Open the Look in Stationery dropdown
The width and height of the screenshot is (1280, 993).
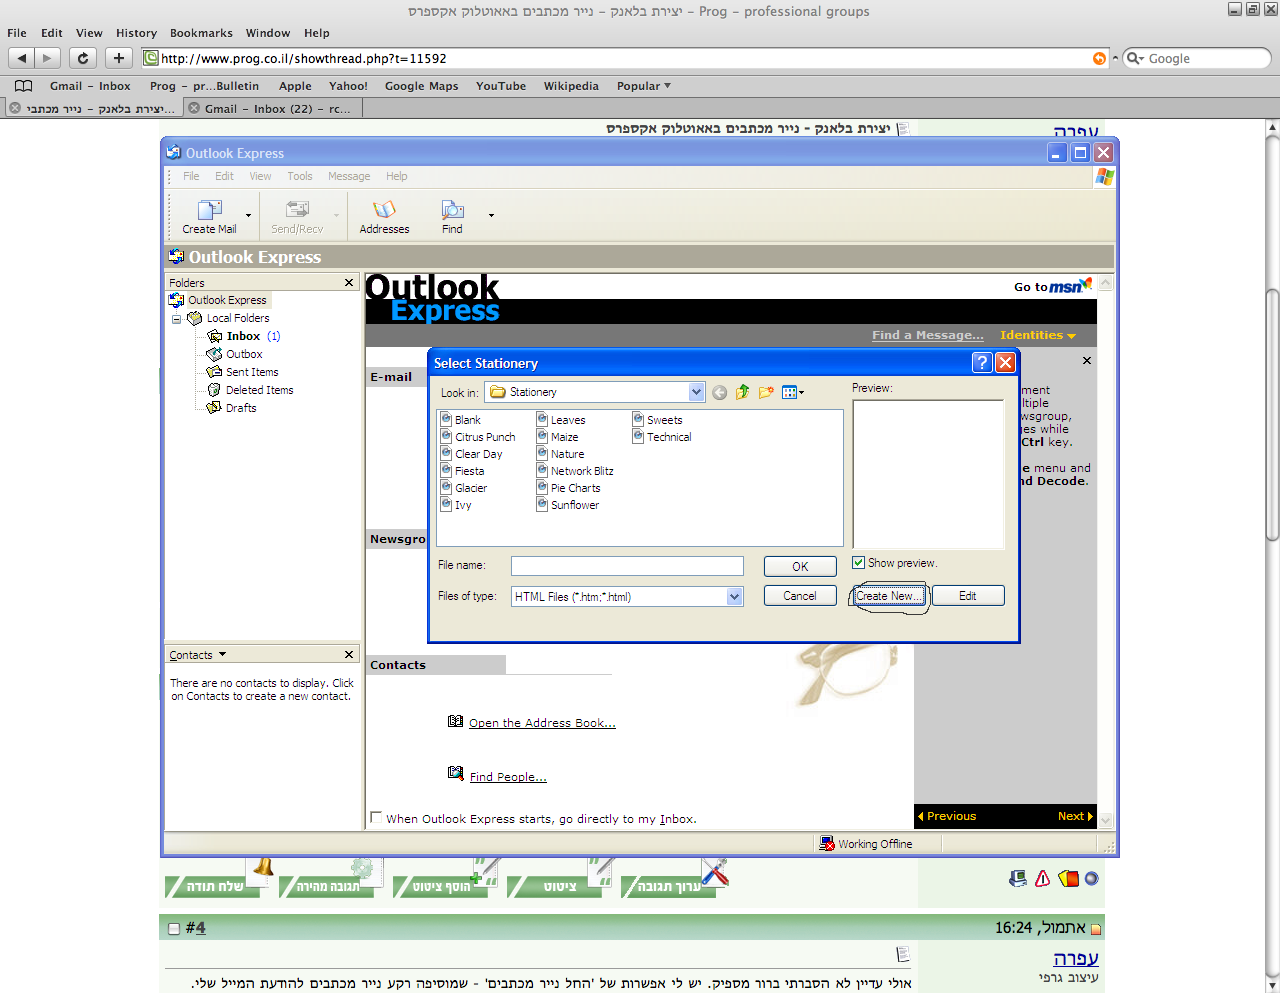(x=696, y=392)
